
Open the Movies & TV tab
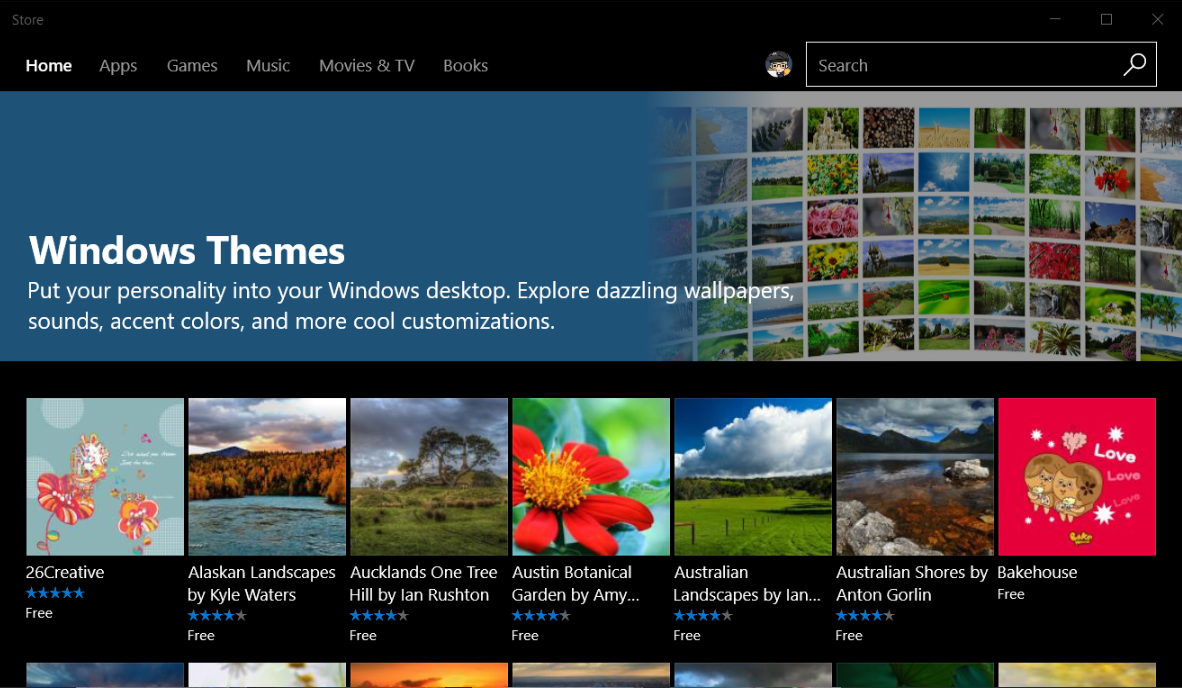[367, 66]
